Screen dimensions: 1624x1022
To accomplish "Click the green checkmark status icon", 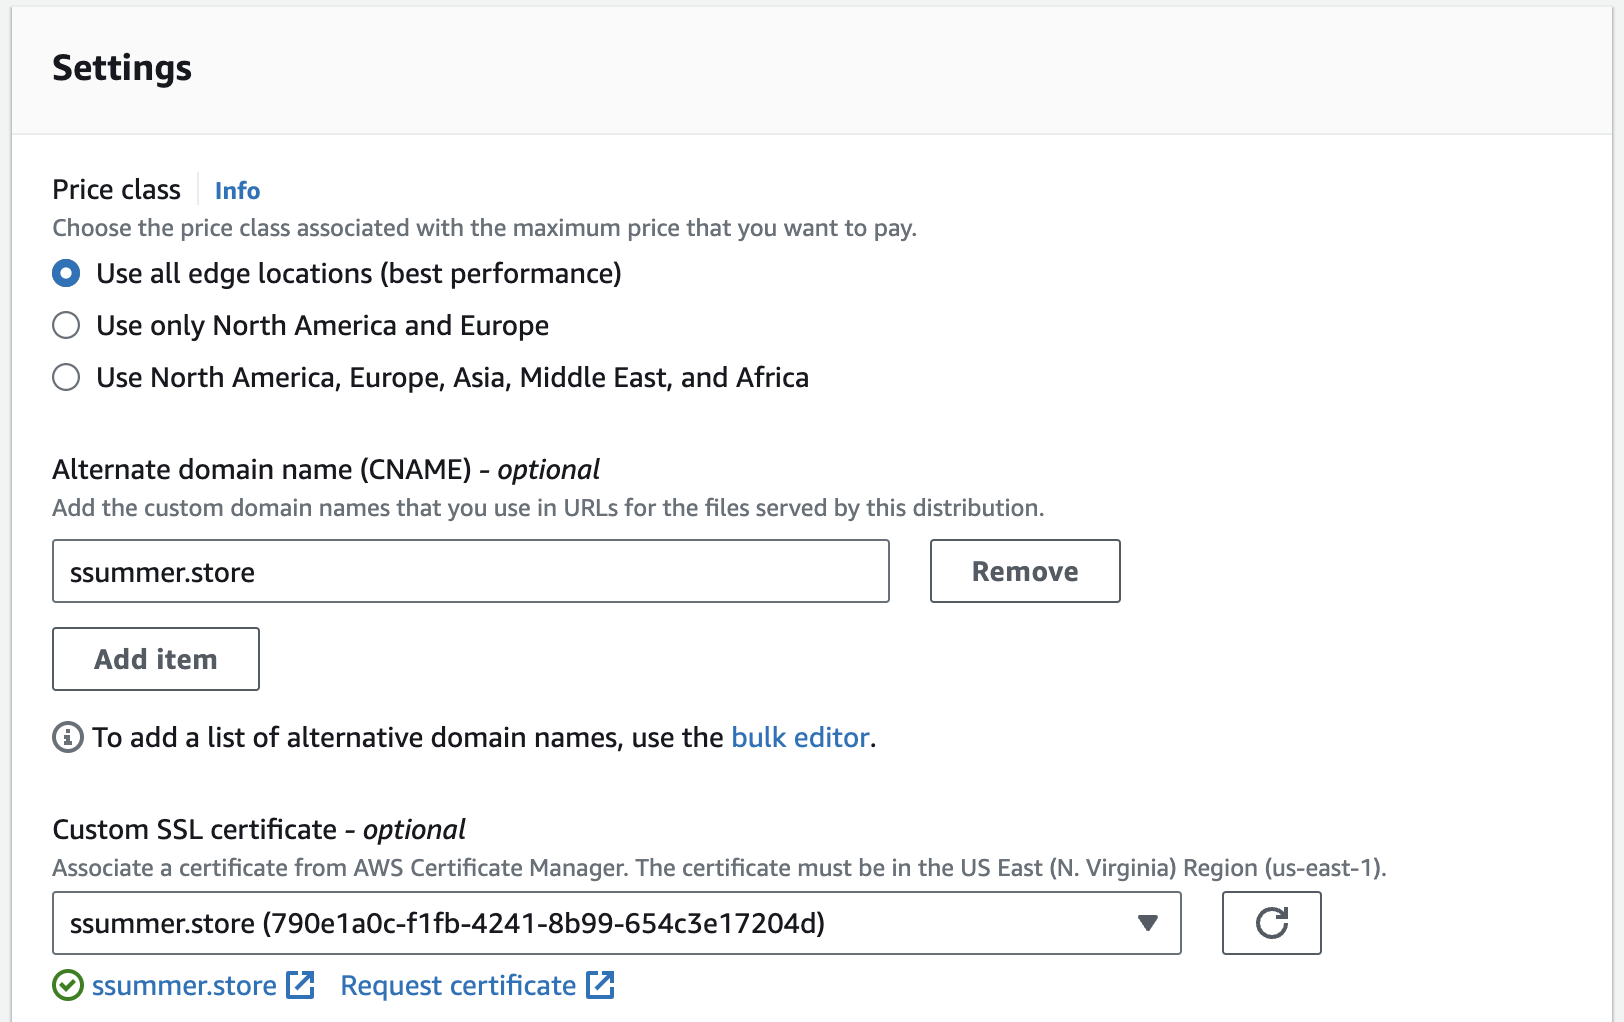I will [67, 986].
